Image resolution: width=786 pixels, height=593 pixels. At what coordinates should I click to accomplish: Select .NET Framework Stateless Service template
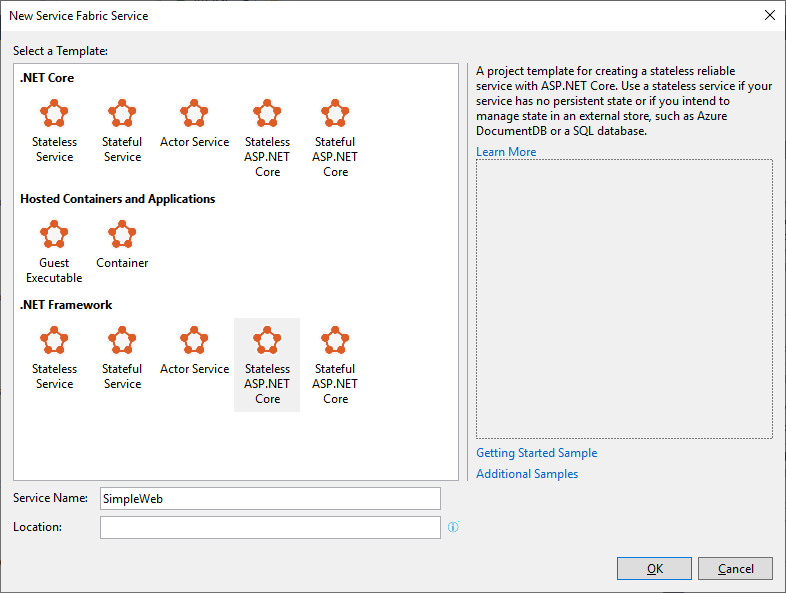[x=54, y=357]
